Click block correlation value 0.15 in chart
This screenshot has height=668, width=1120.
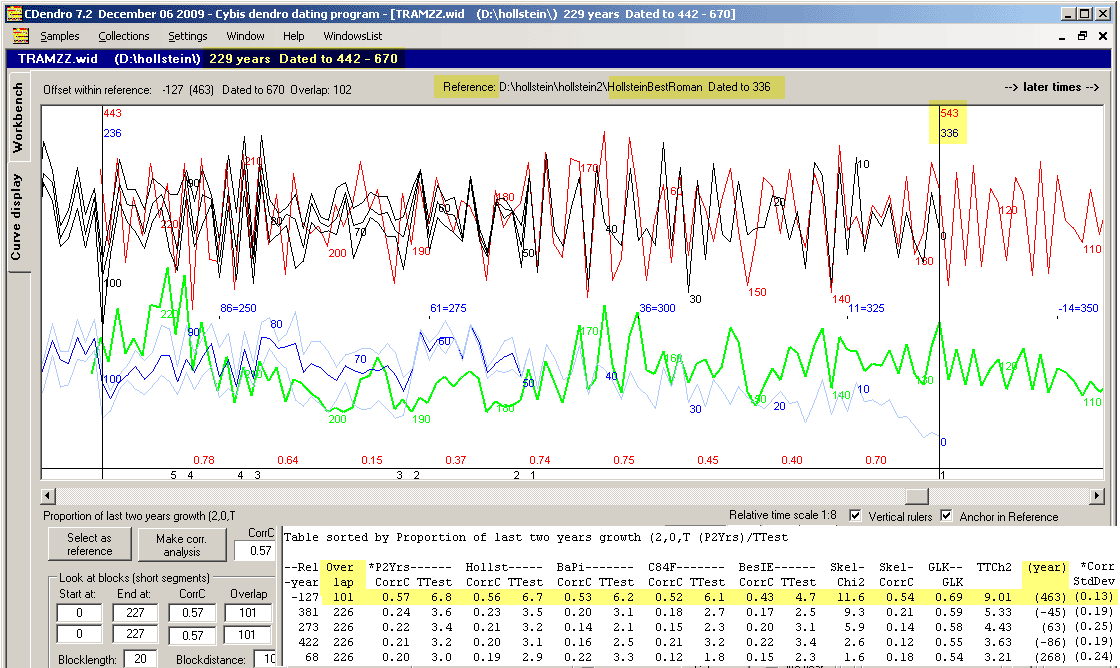(371, 460)
